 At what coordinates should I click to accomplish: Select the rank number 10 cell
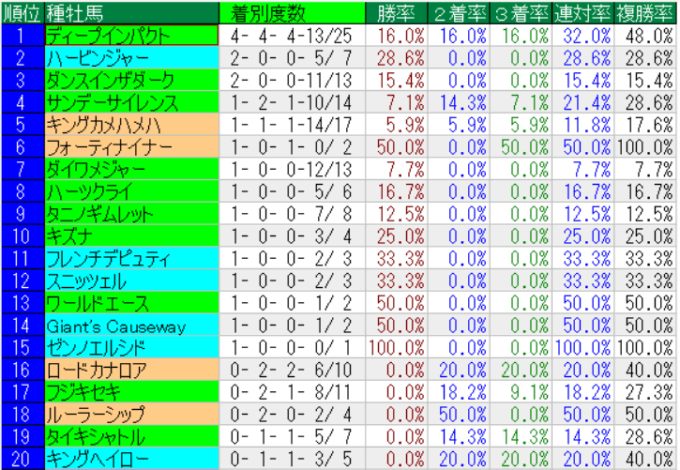[22, 236]
